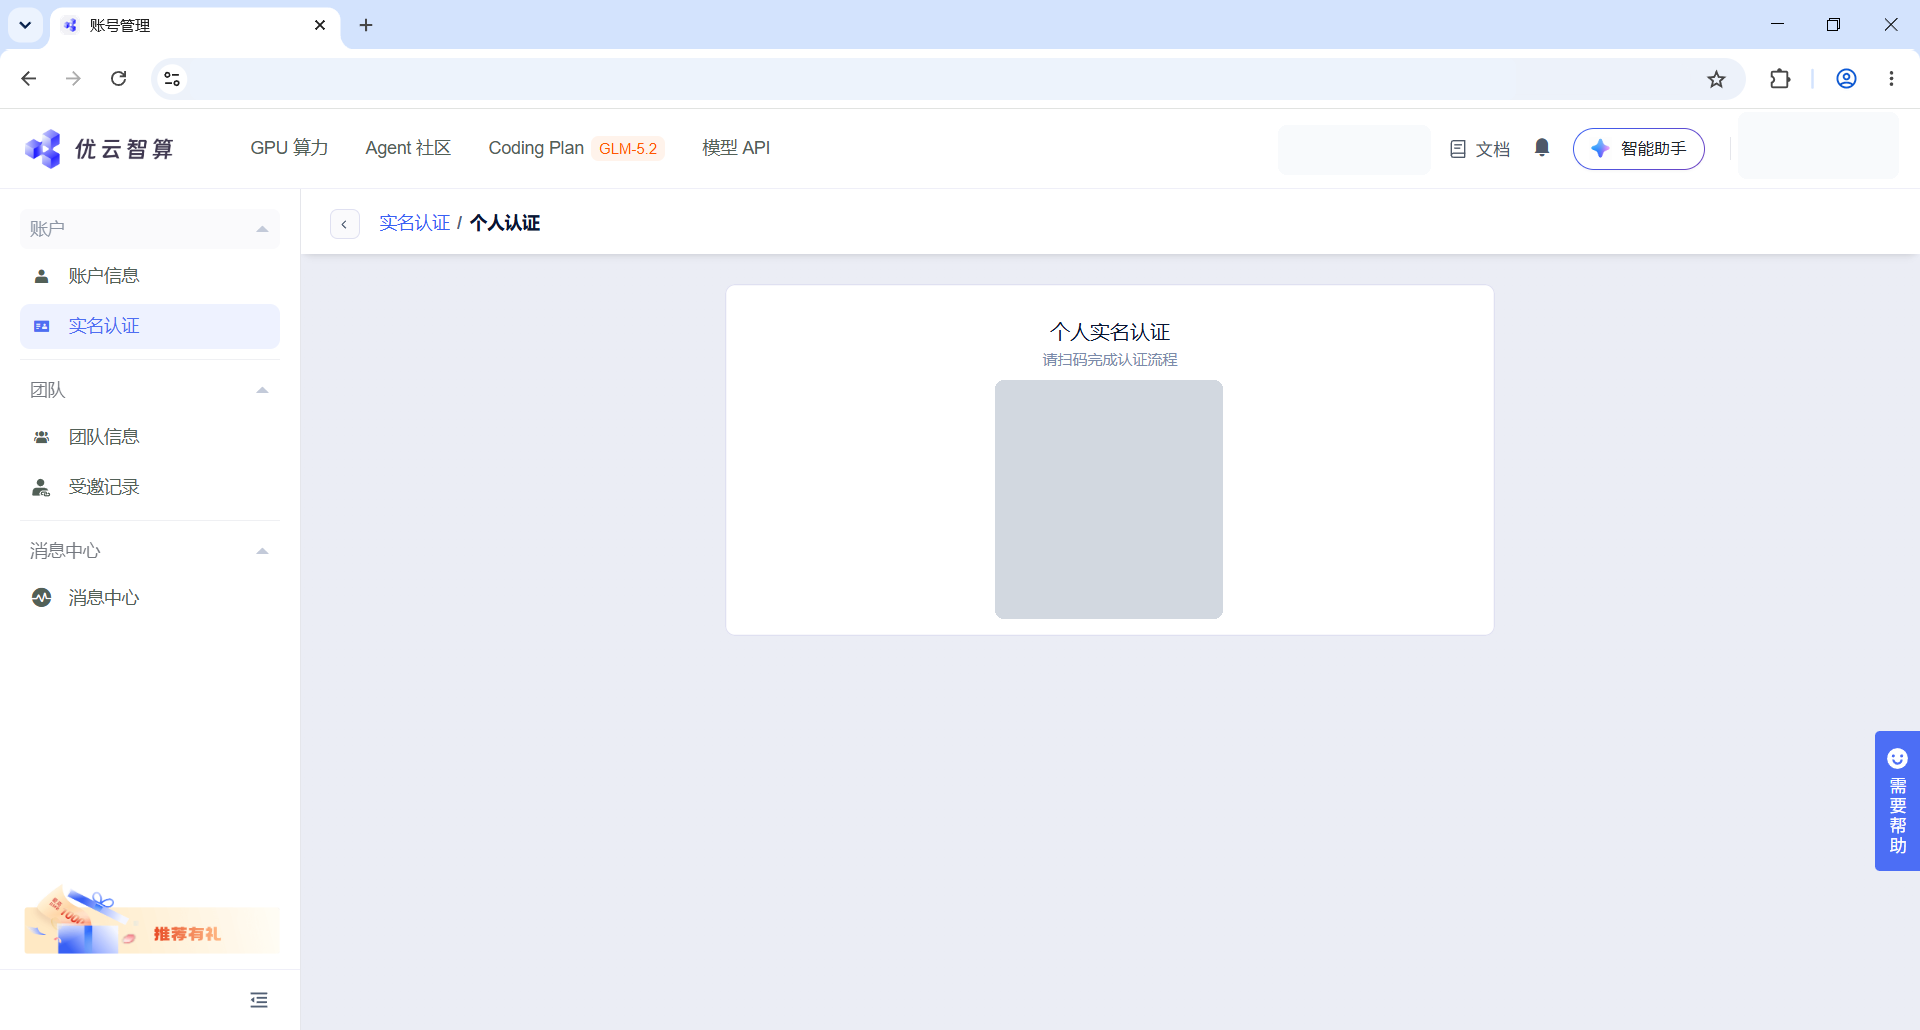The image size is (1920, 1030).
Task: Select the 消息中心 sidebar item
Action: [x=150, y=598]
